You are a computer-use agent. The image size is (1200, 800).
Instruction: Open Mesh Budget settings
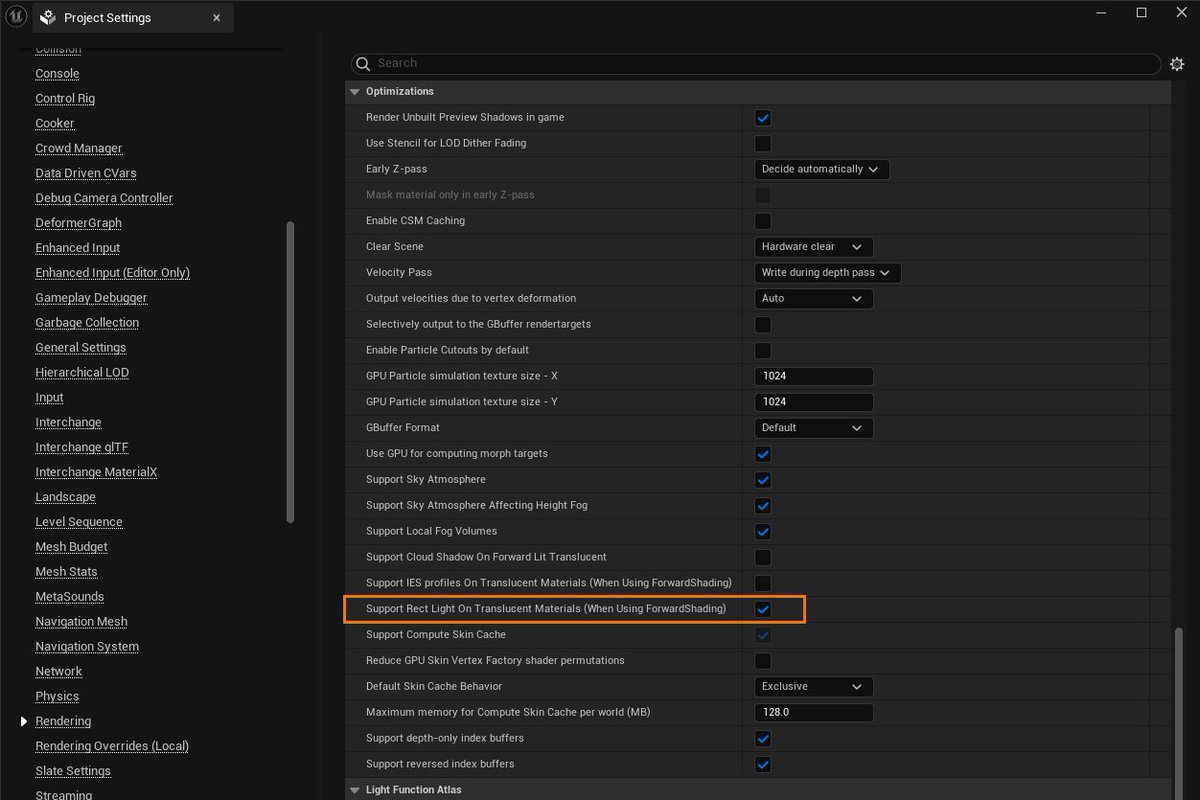[x=71, y=547]
